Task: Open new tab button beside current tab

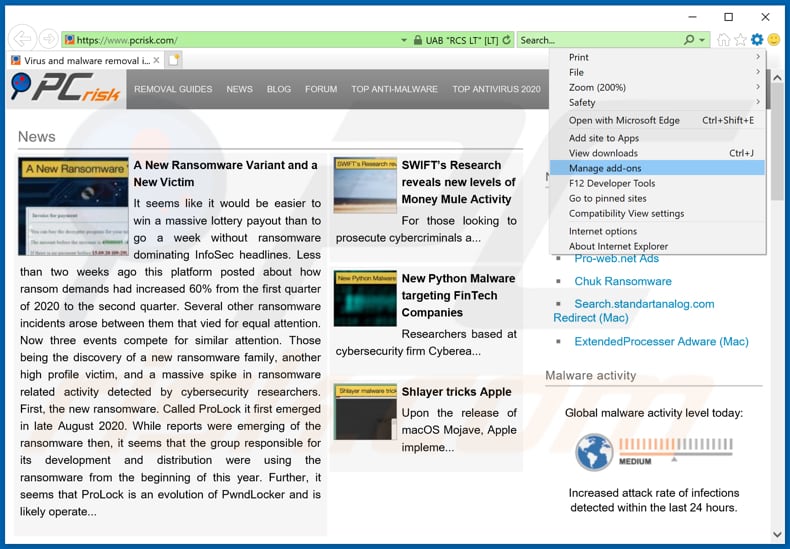Action: point(173,61)
